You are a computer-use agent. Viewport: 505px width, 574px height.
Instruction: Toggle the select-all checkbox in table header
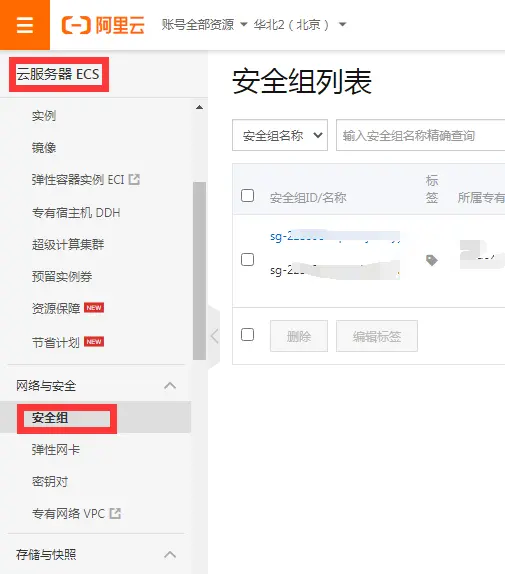pyautogui.click(x=248, y=195)
